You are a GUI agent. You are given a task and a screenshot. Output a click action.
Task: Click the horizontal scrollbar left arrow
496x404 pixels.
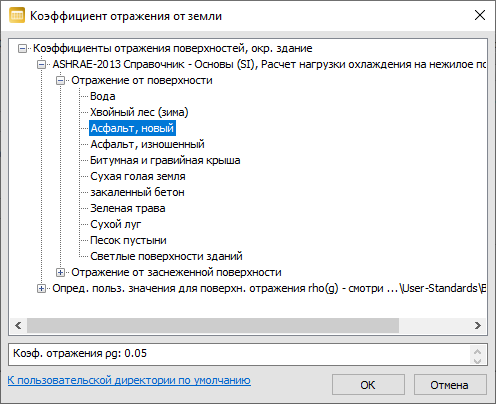pyautogui.click(x=18, y=325)
